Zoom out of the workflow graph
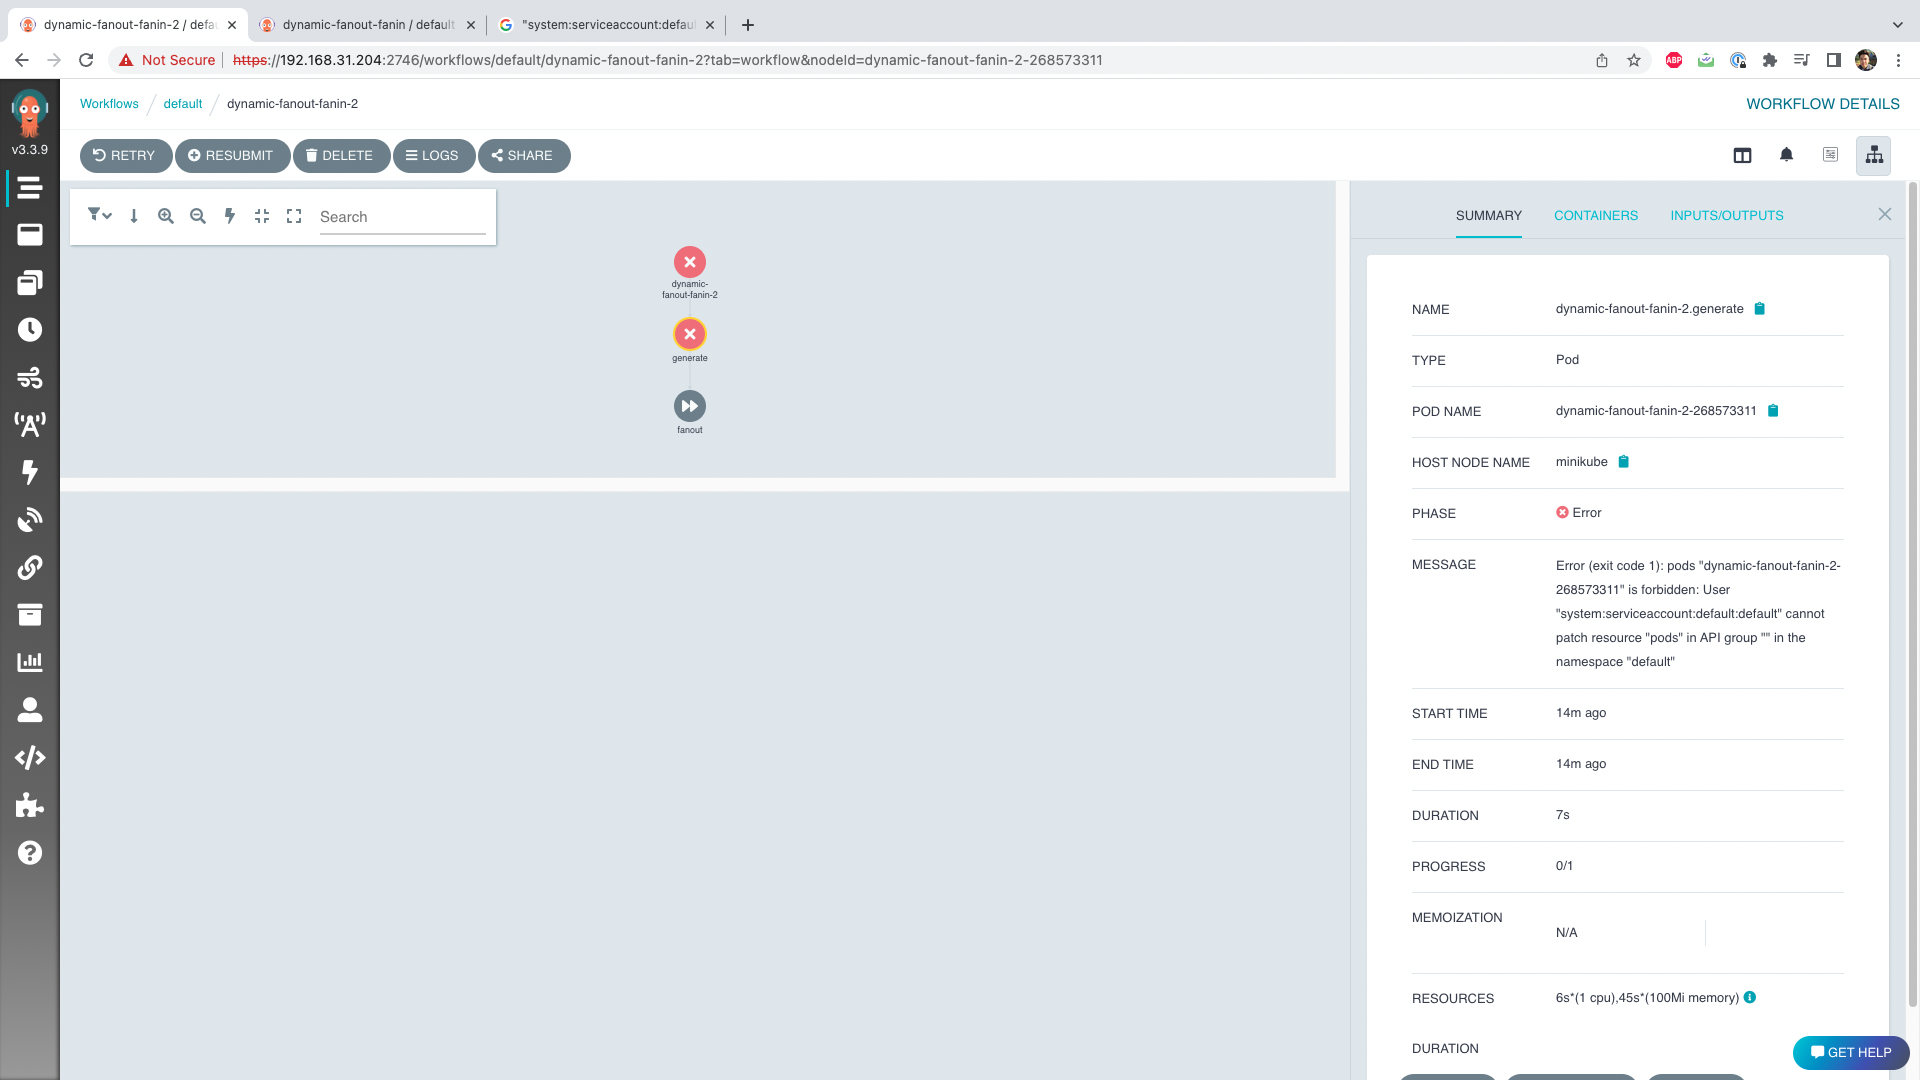 pyautogui.click(x=198, y=215)
